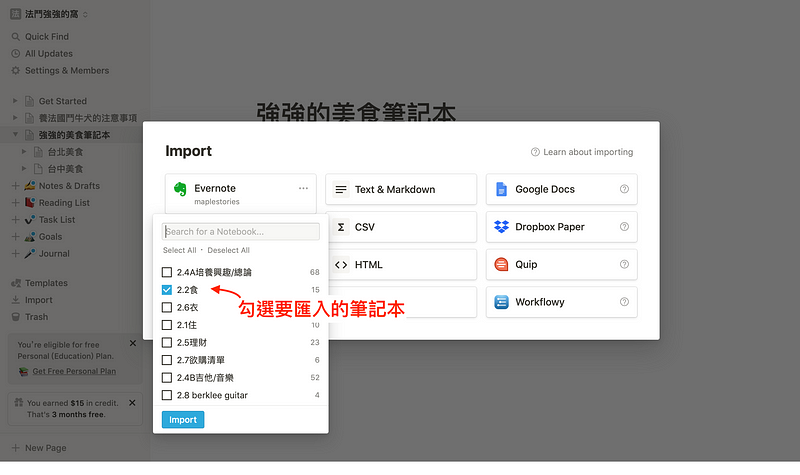
Task: Open Trash from sidebar
Action: click(x=37, y=317)
